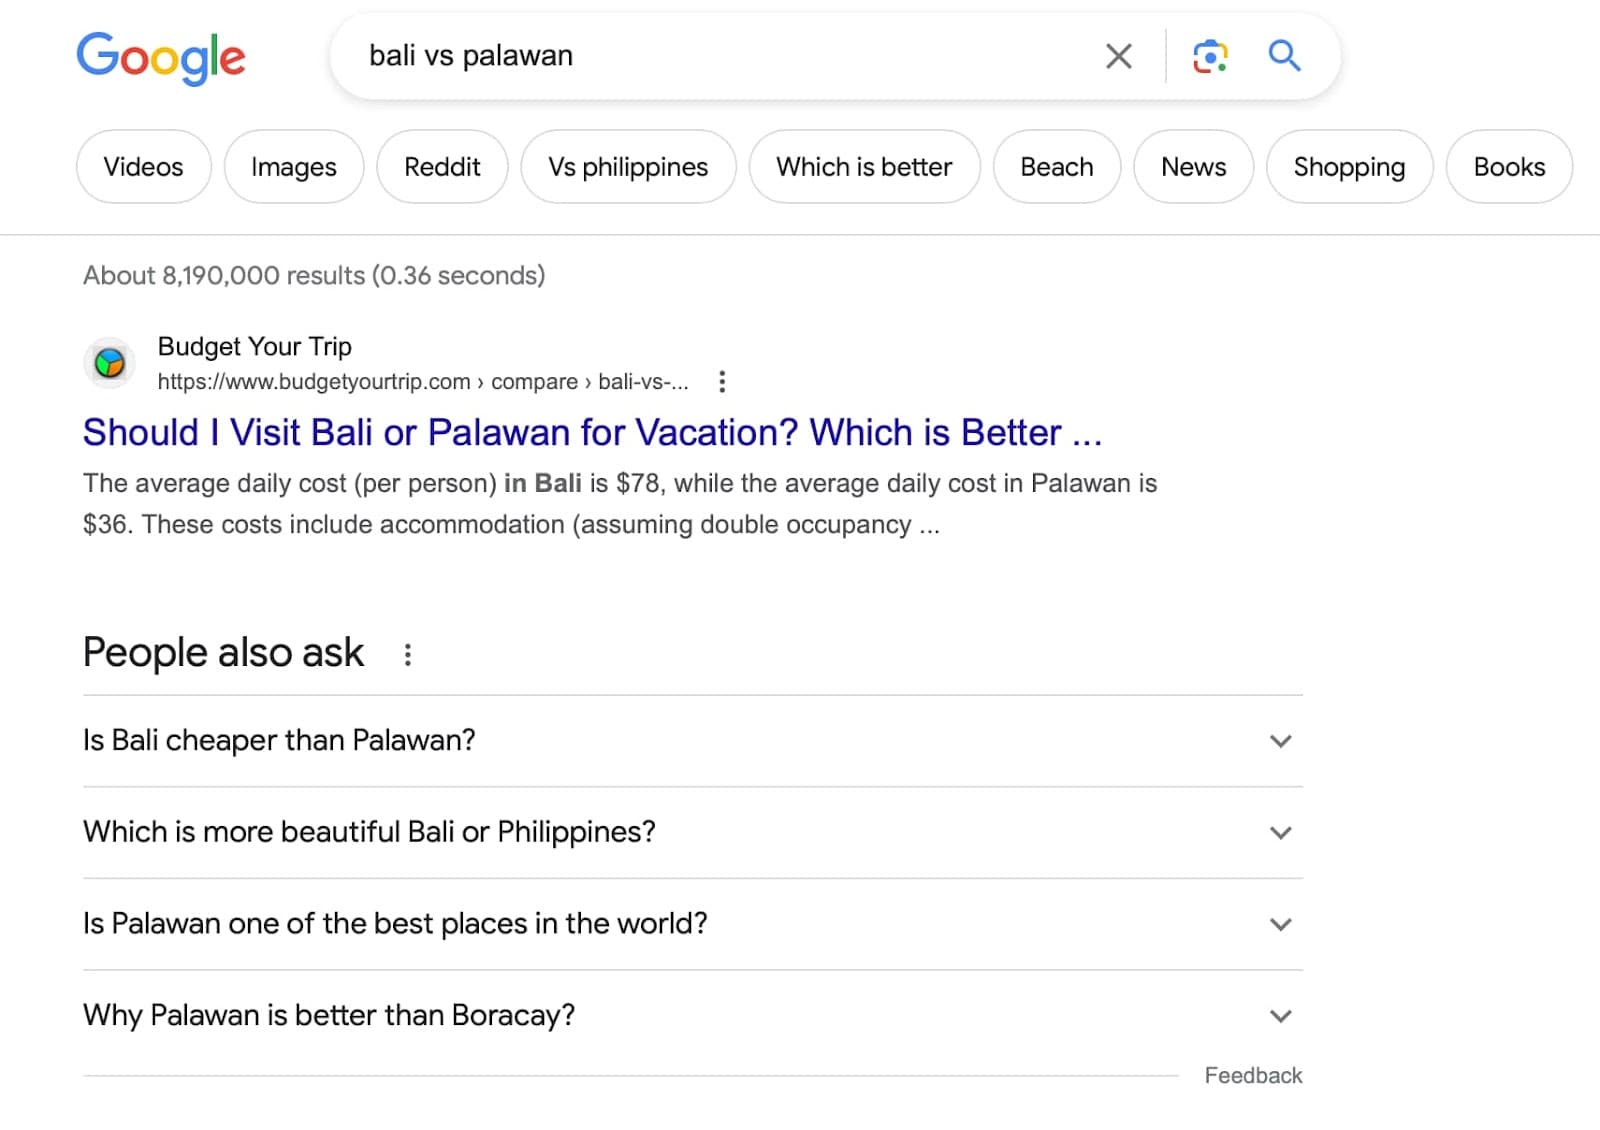
Task: Click the X to clear the search query
Action: point(1118,57)
